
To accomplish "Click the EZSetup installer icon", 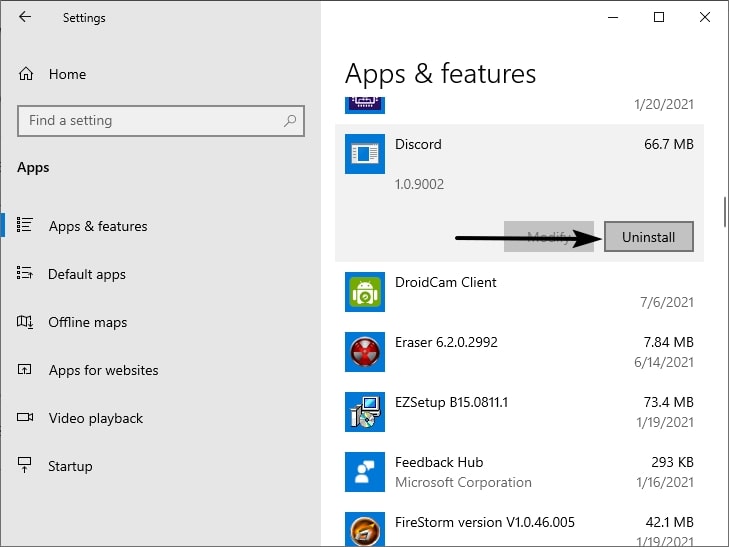I will tap(364, 412).
